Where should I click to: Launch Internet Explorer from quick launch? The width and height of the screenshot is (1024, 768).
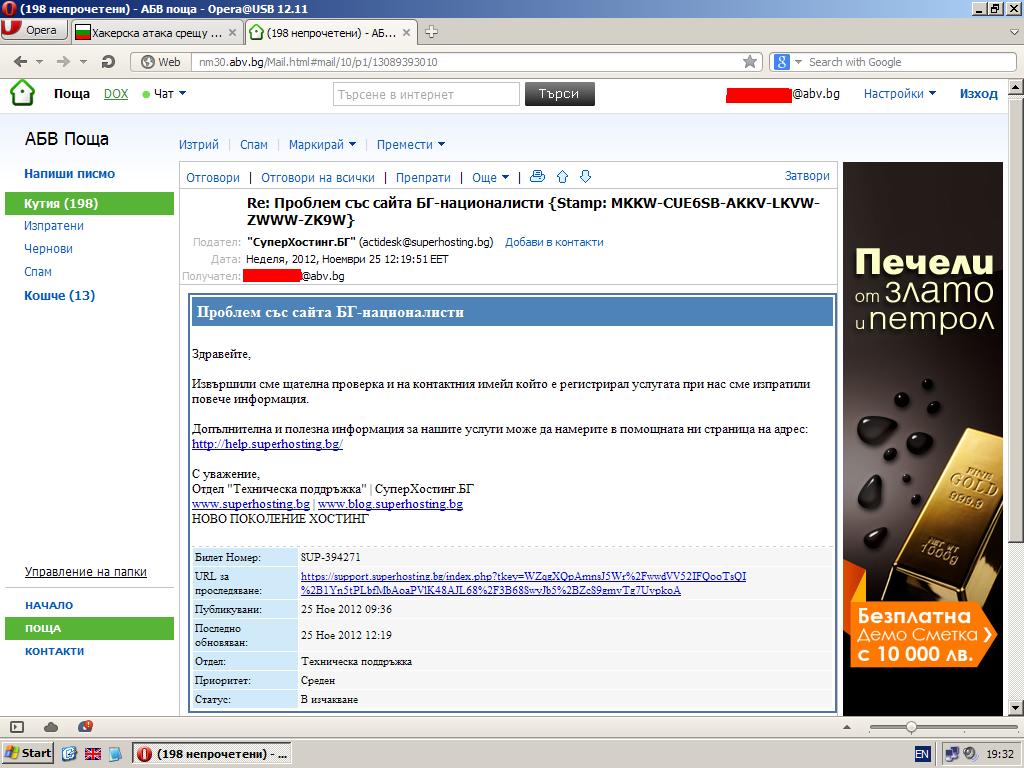(69, 754)
